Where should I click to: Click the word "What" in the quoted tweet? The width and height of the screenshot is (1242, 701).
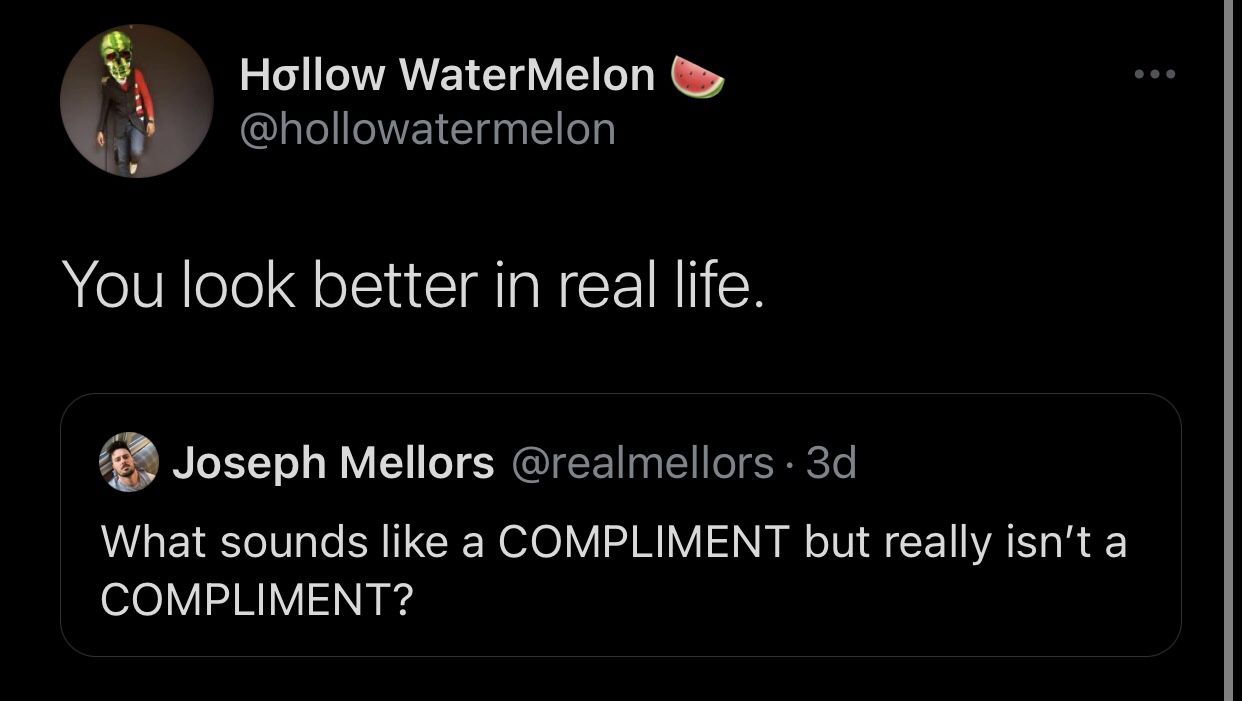pos(152,542)
